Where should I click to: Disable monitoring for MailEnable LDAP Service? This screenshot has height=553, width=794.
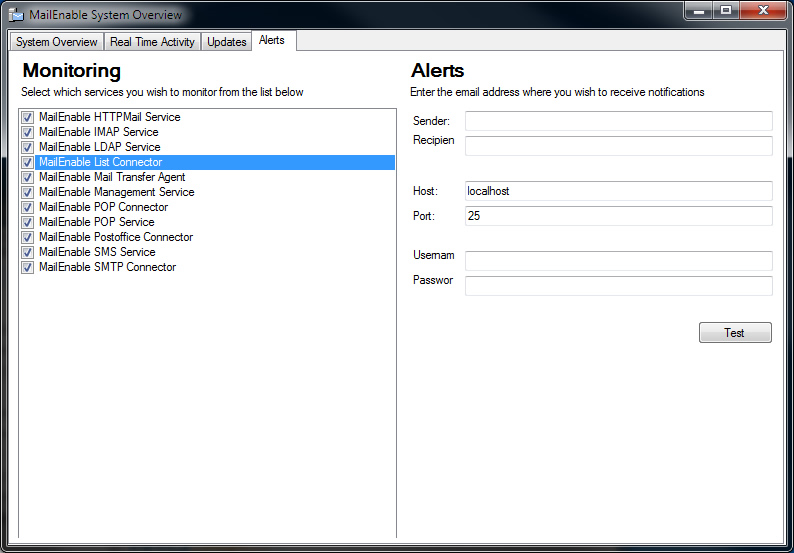pos(27,147)
